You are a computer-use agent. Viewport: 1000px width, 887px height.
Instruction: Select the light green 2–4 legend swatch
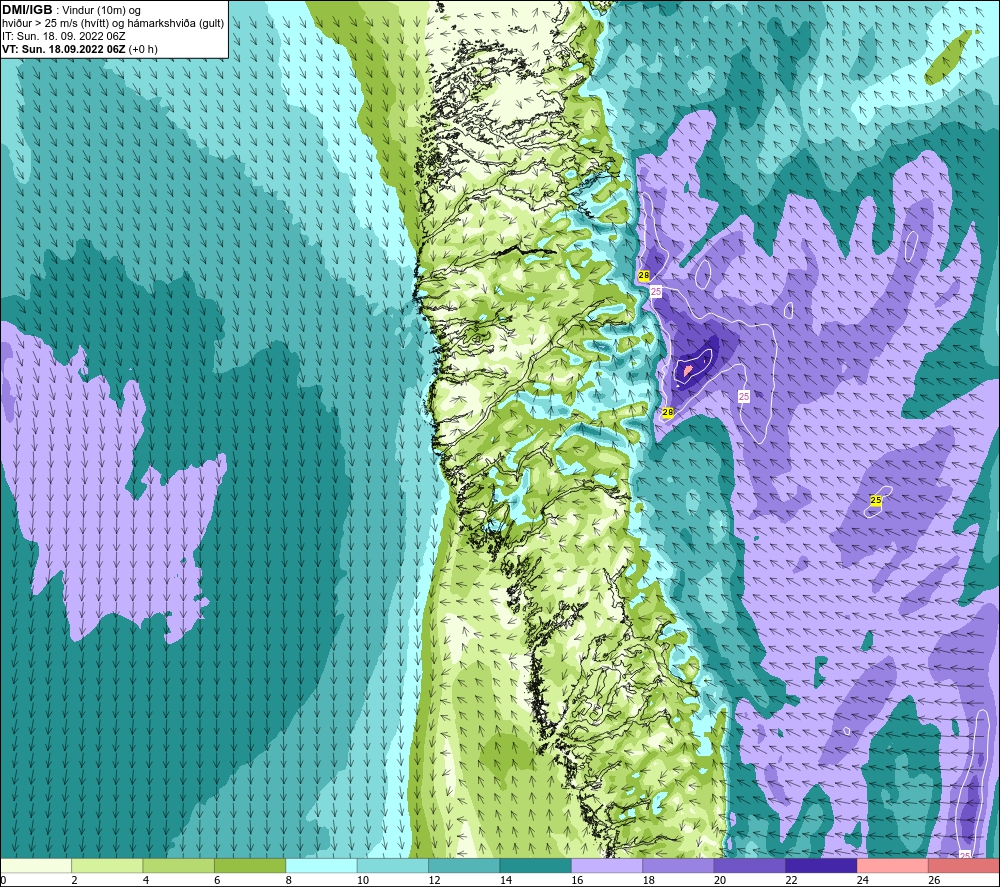click(x=107, y=865)
